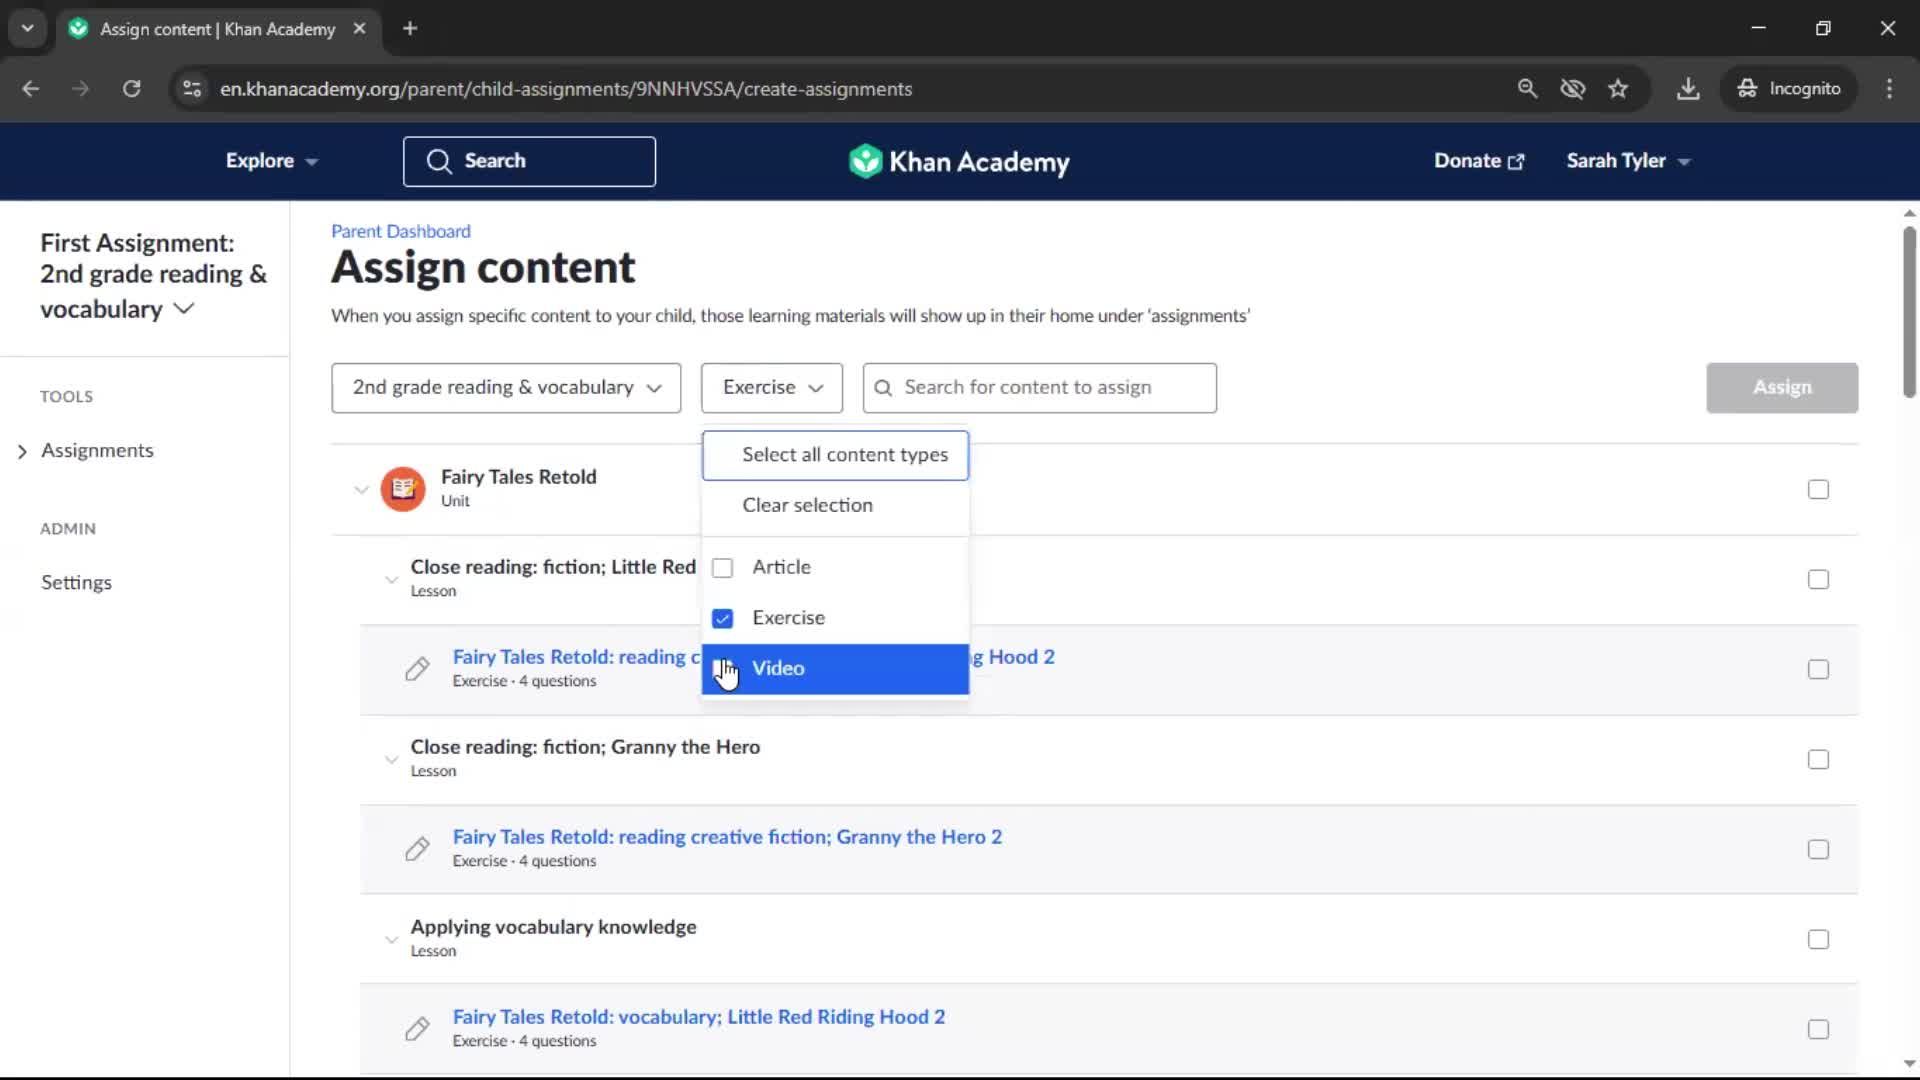The image size is (1920, 1080).
Task: Click the Close reading: fiction; Granny the Hero title
Action: (x=585, y=747)
